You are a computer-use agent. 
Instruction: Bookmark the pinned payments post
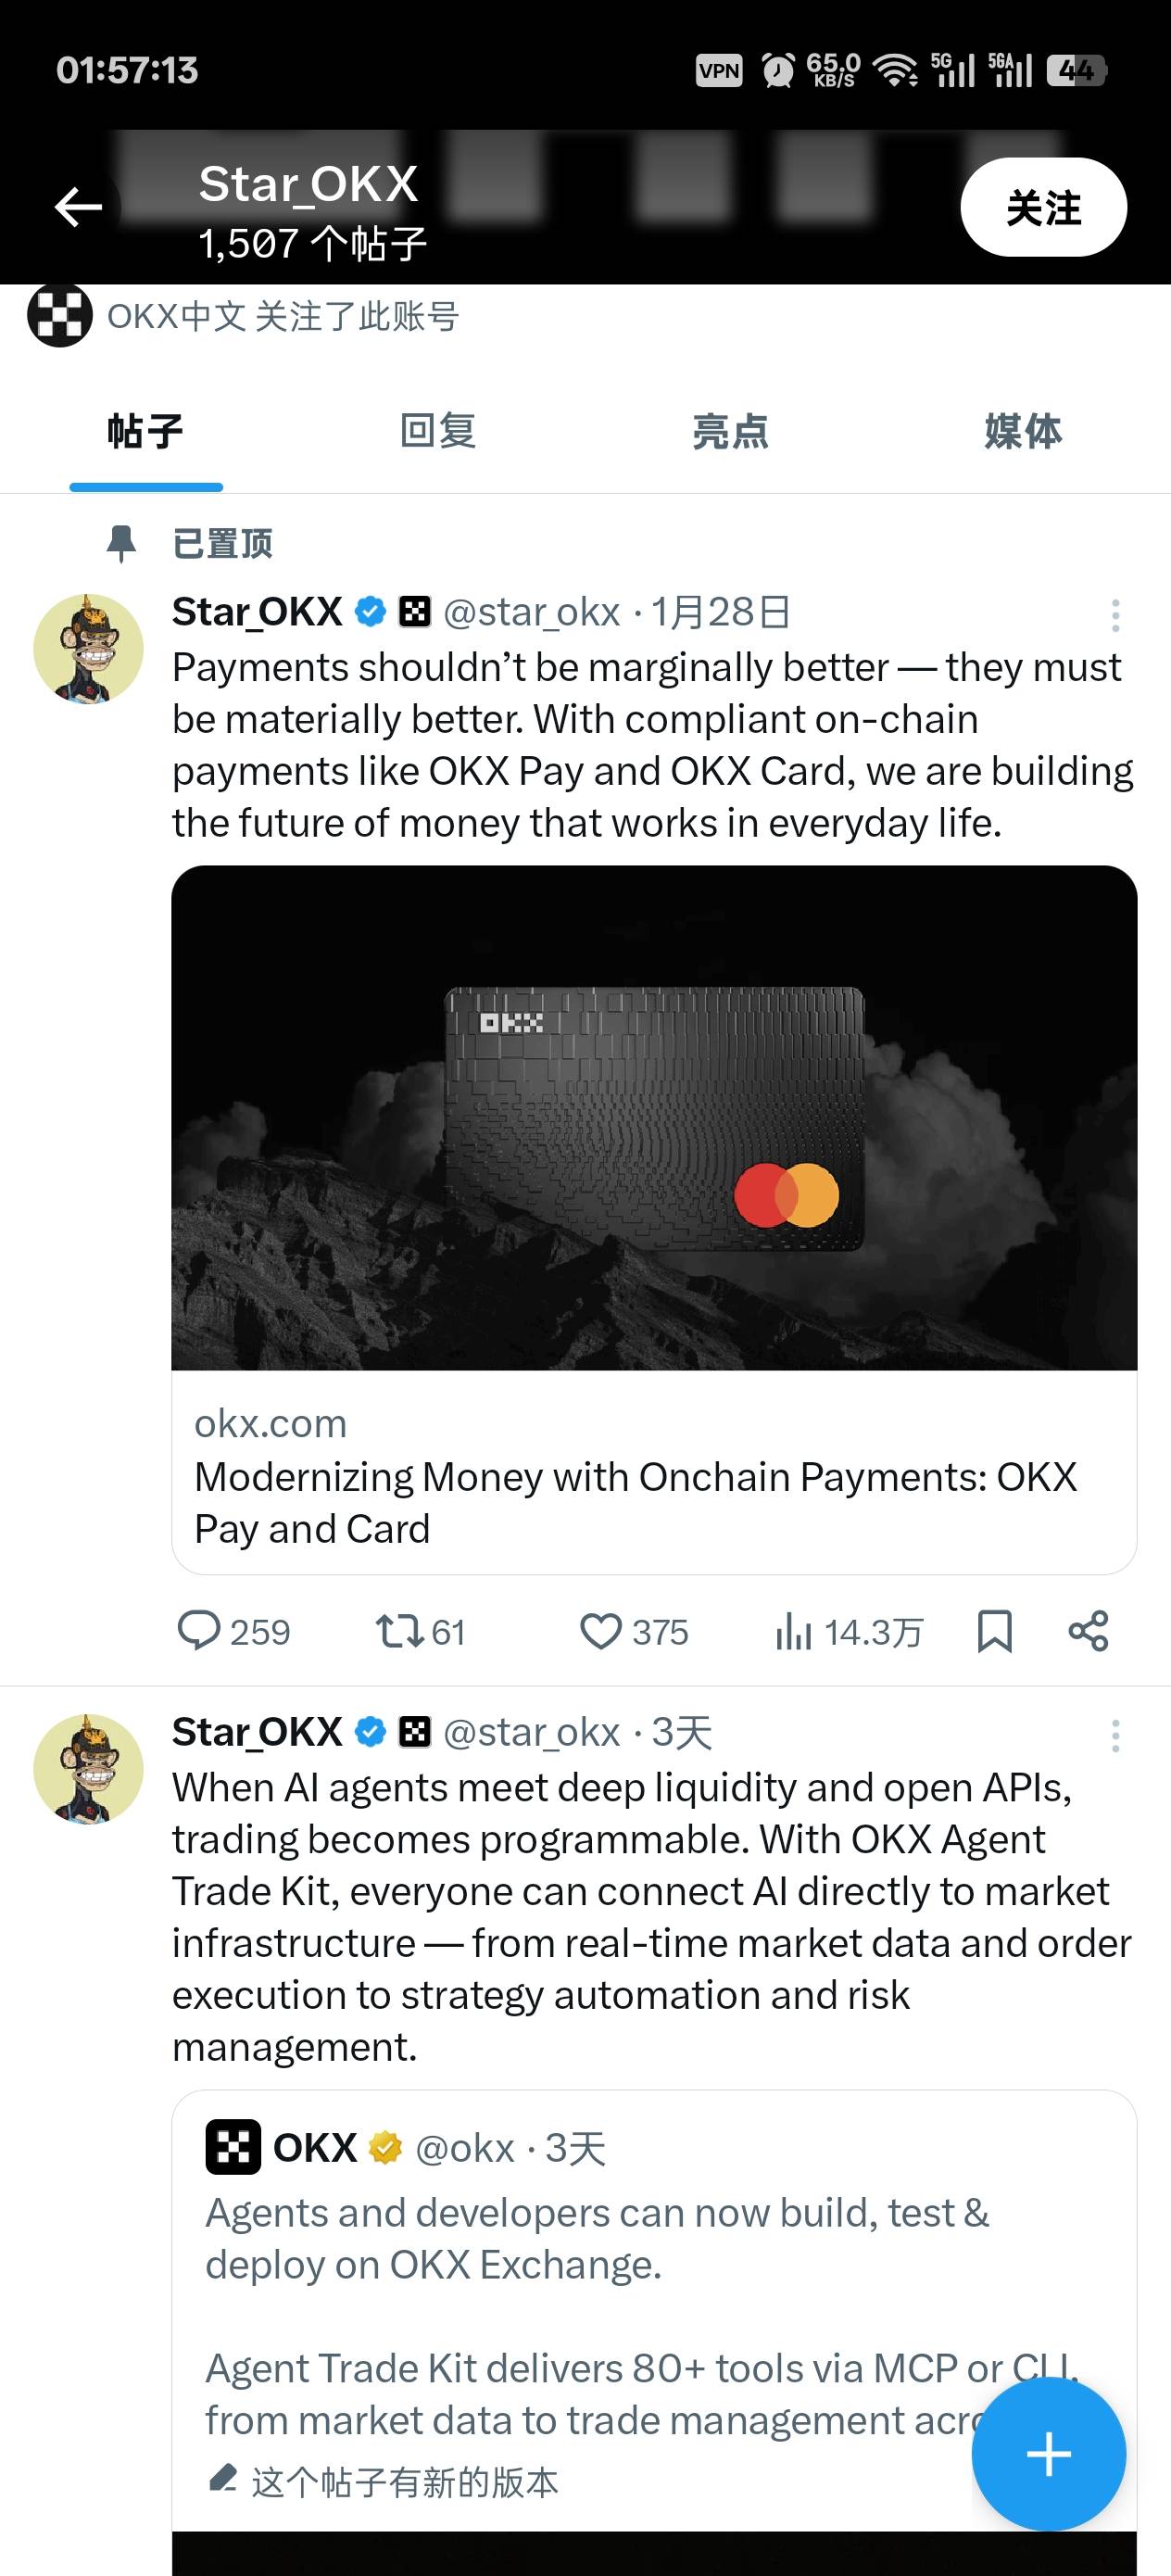994,1631
